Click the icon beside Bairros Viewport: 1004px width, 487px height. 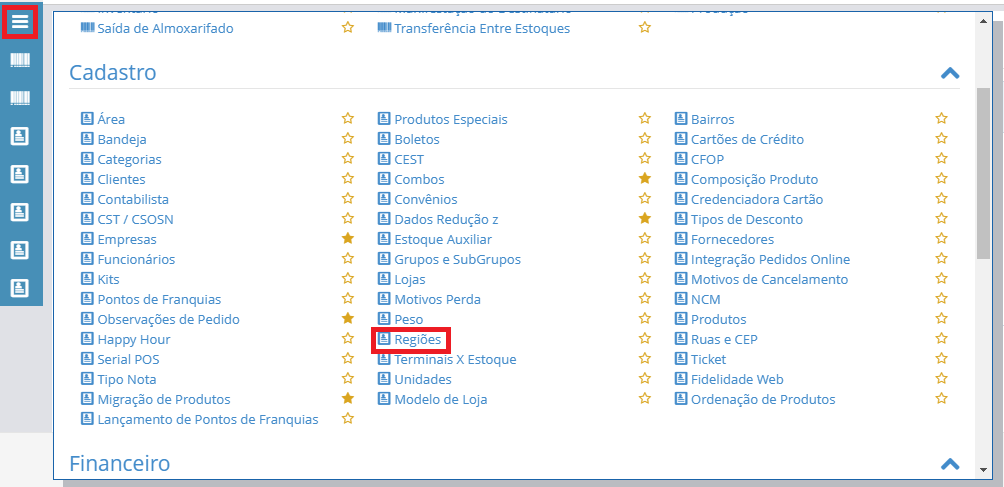tap(681, 119)
